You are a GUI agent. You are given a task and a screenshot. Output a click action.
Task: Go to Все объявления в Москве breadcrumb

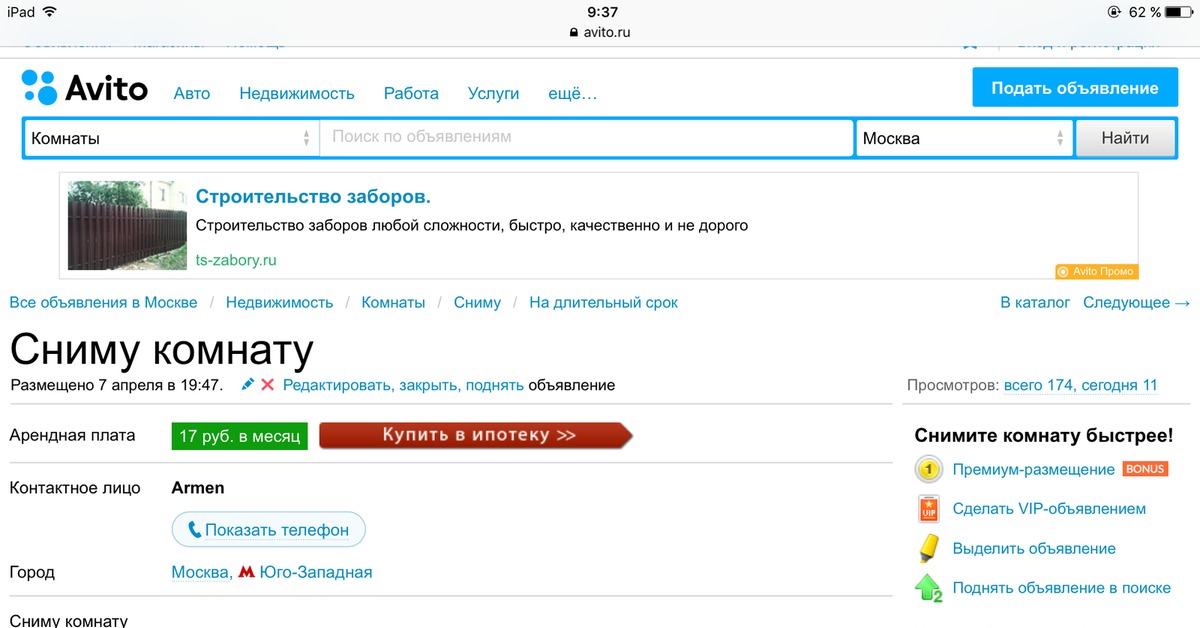104,302
